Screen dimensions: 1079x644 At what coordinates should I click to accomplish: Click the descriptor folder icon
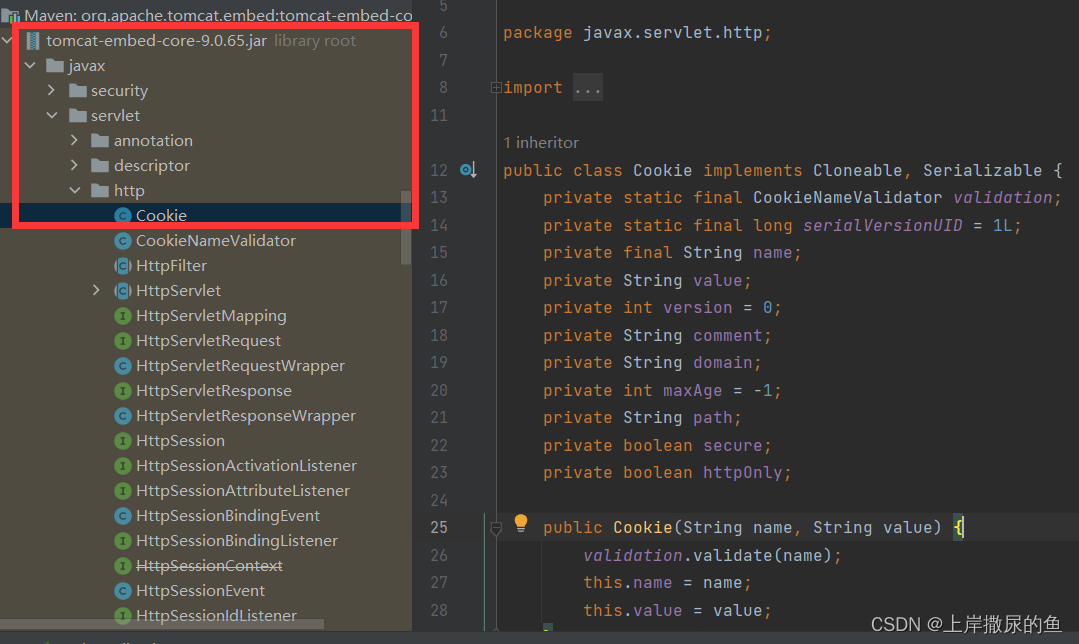coord(100,166)
